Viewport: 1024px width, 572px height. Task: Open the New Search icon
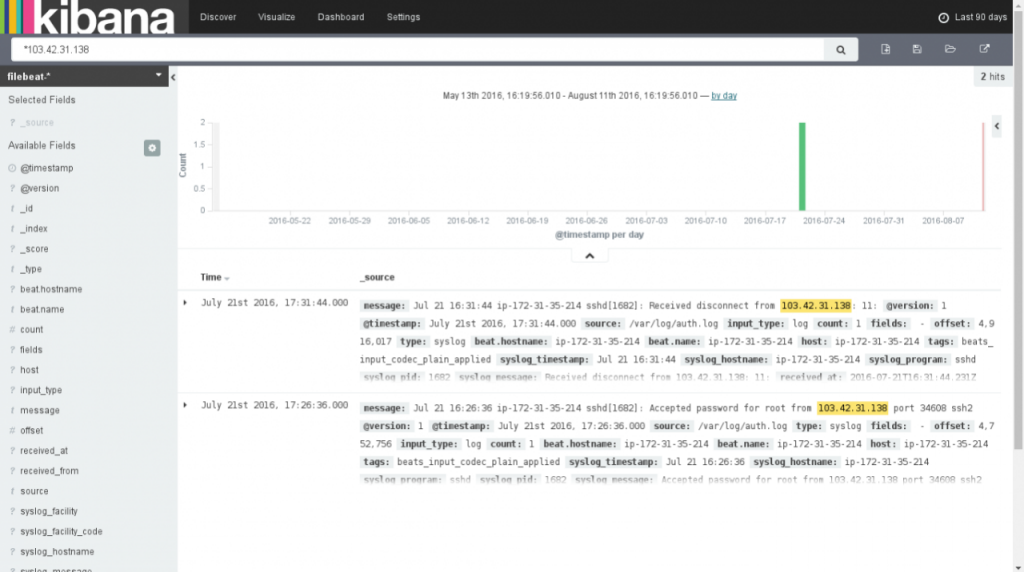coord(886,49)
